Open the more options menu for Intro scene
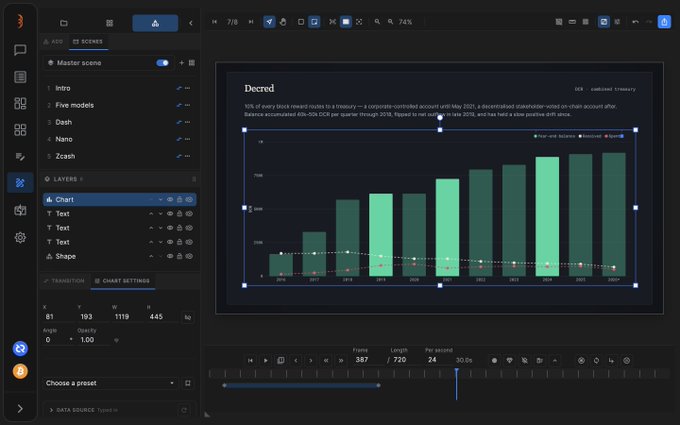The width and height of the screenshot is (680, 425). (187, 88)
